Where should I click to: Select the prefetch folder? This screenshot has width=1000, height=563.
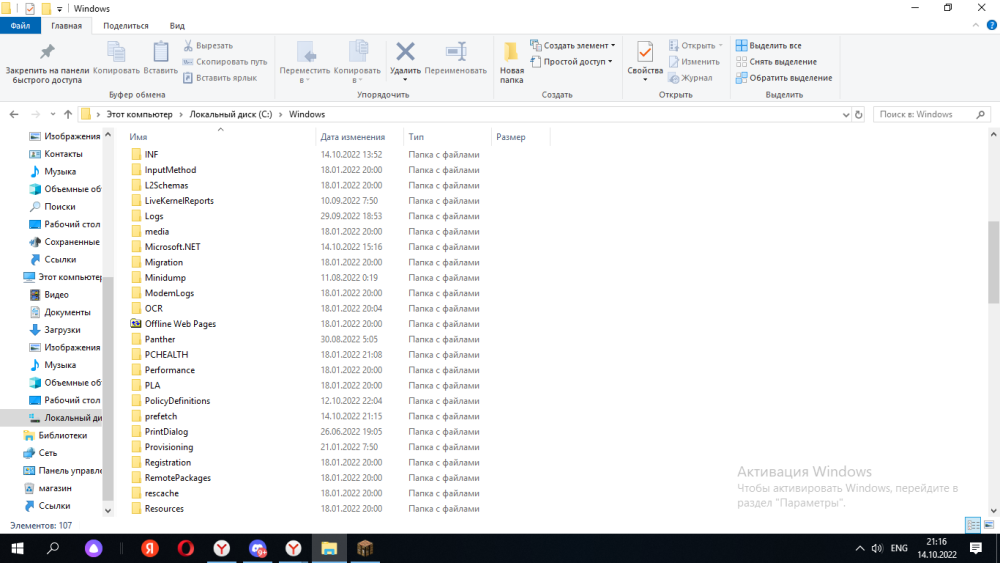click(x=161, y=416)
